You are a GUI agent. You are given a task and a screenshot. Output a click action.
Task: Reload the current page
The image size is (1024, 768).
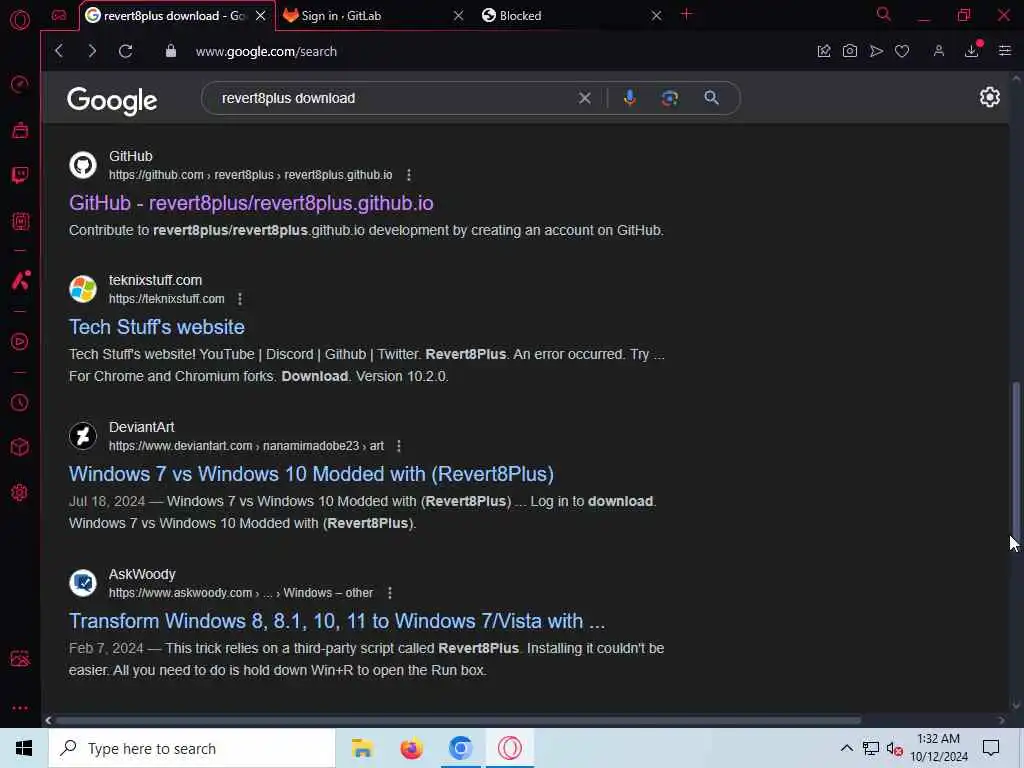(125, 51)
